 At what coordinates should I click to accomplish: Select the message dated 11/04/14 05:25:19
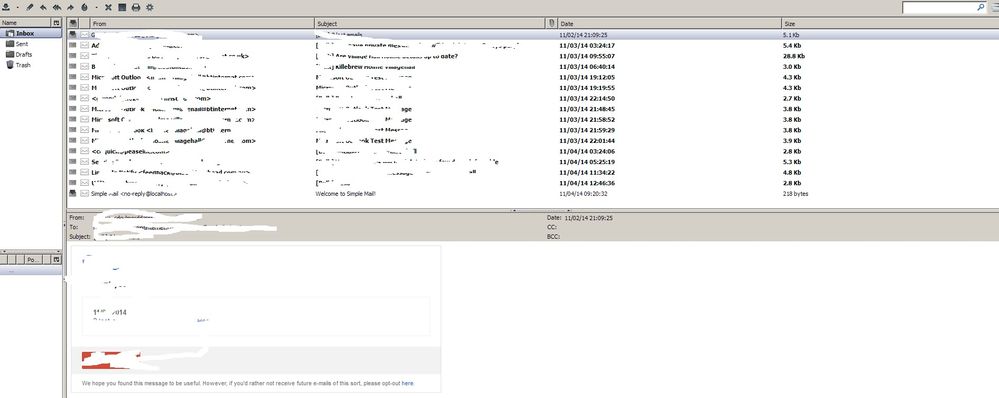(533, 162)
